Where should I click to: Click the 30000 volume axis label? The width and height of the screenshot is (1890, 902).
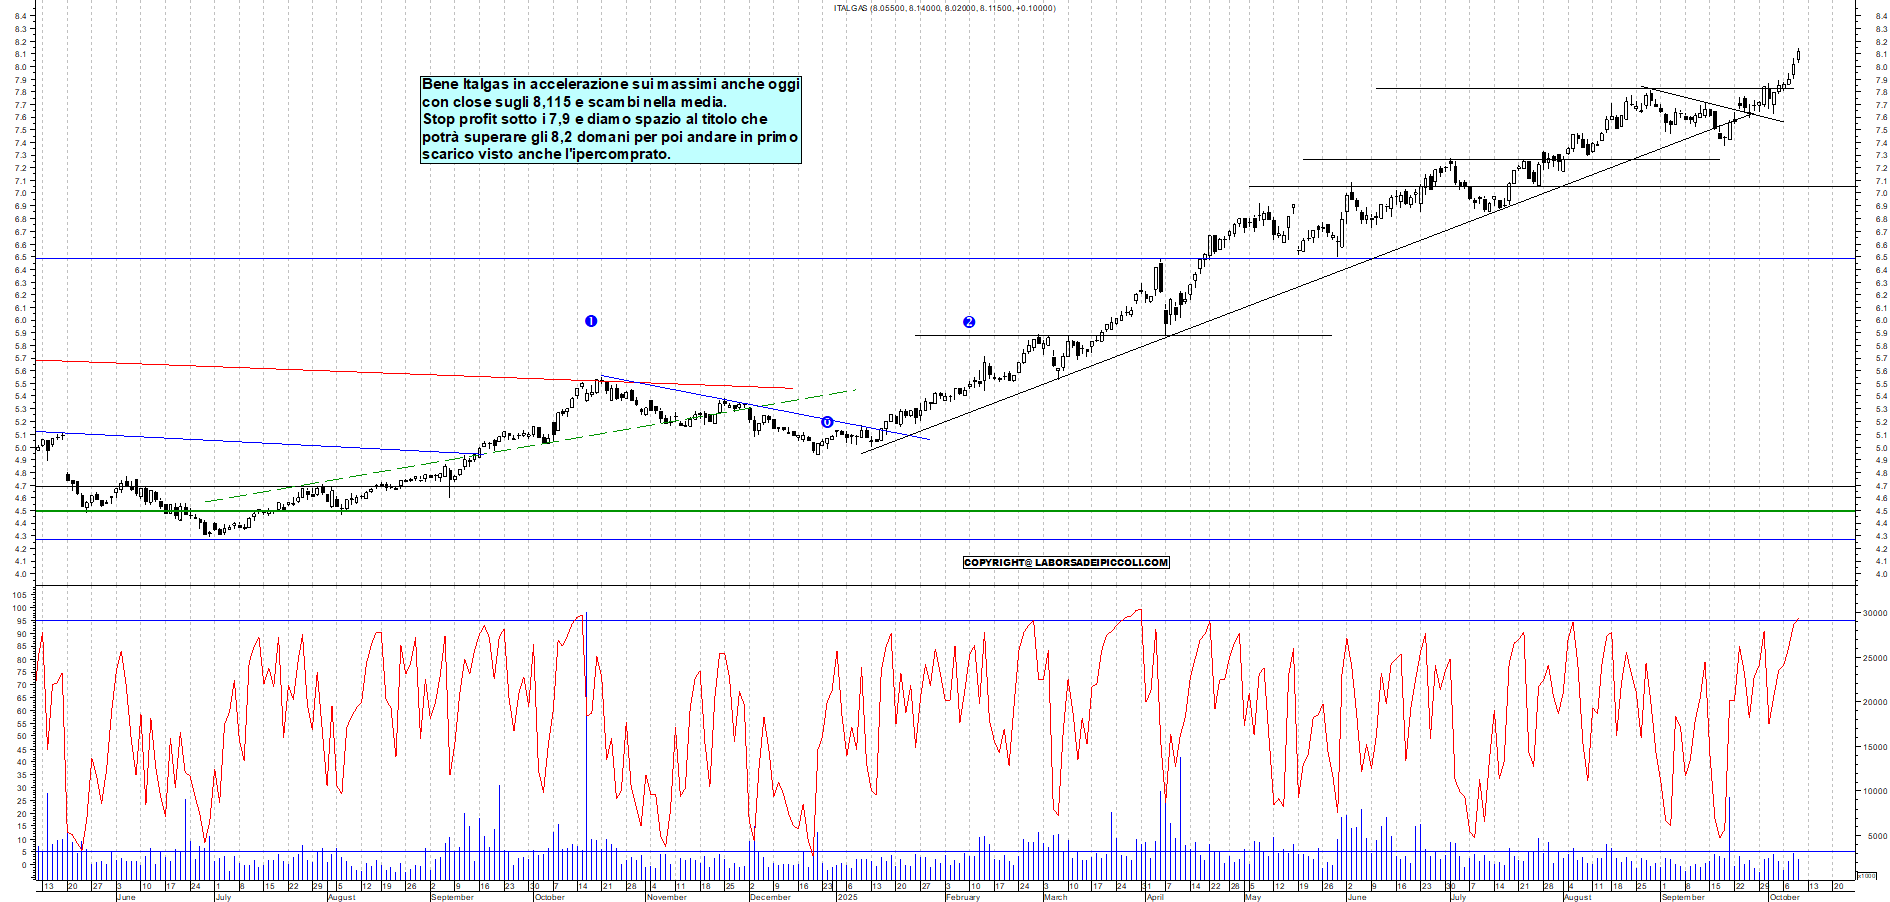coord(1873,614)
